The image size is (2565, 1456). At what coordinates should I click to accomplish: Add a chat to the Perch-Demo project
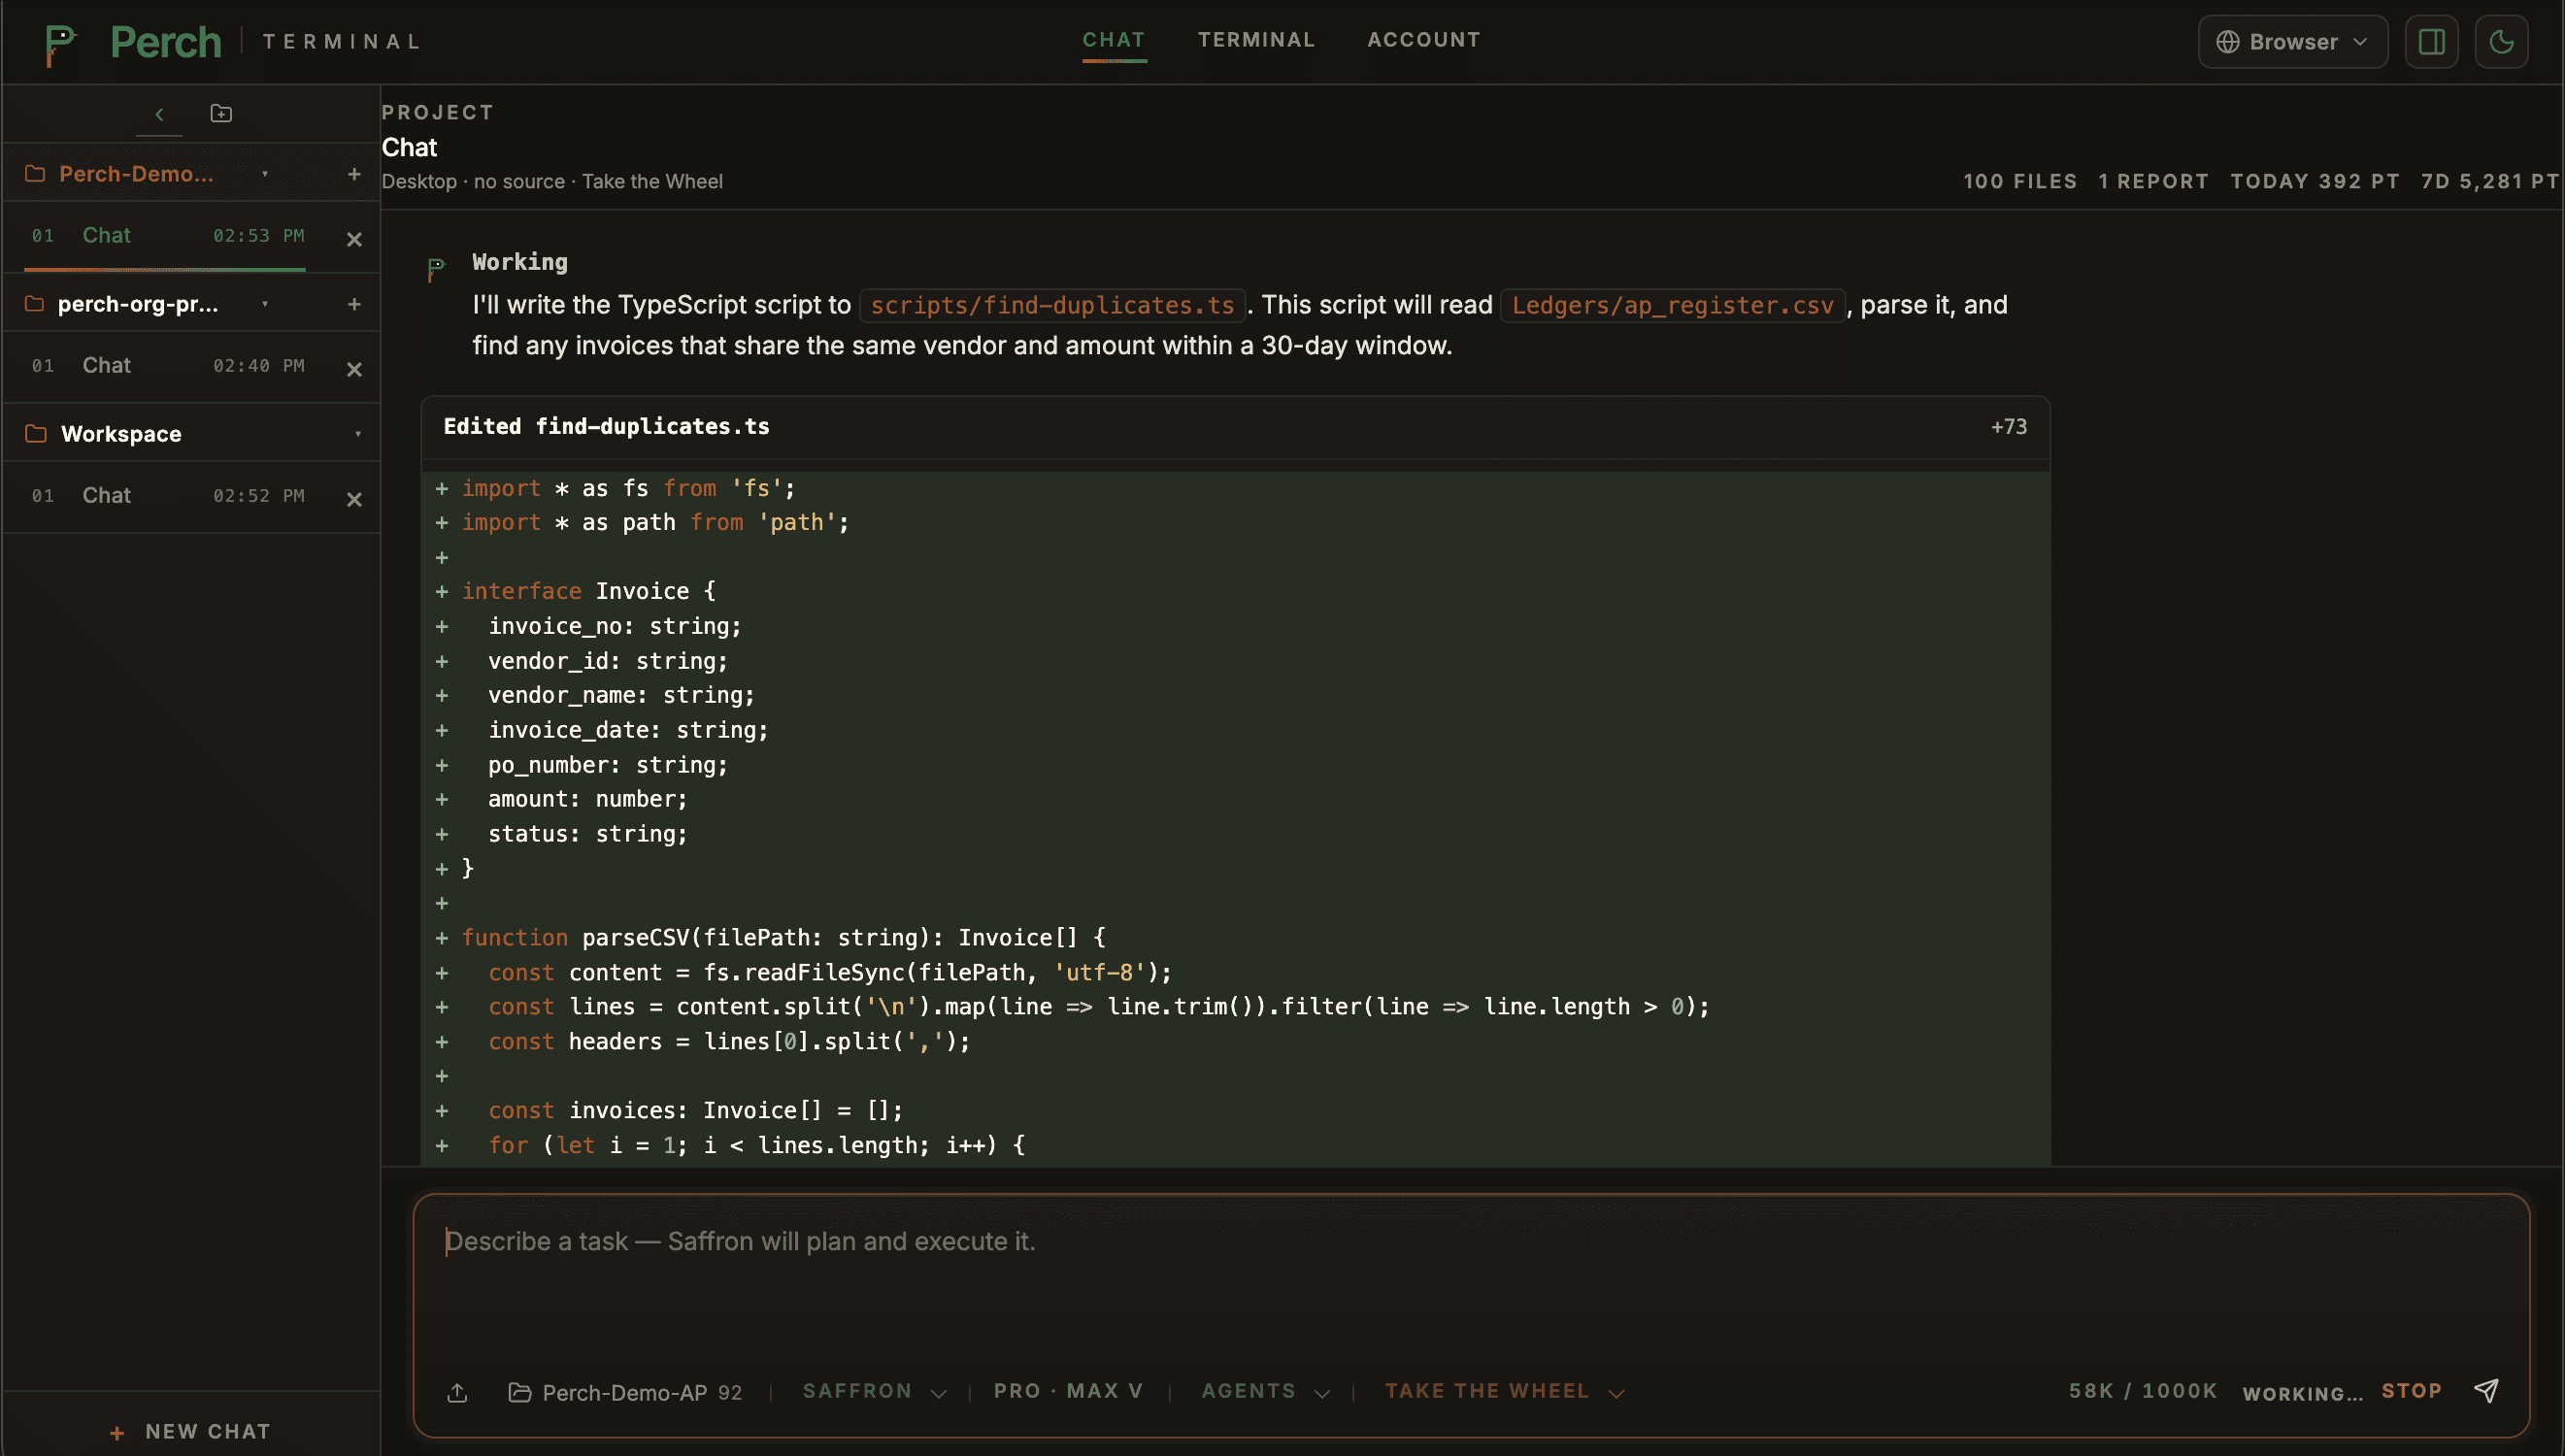tap(354, 174)
